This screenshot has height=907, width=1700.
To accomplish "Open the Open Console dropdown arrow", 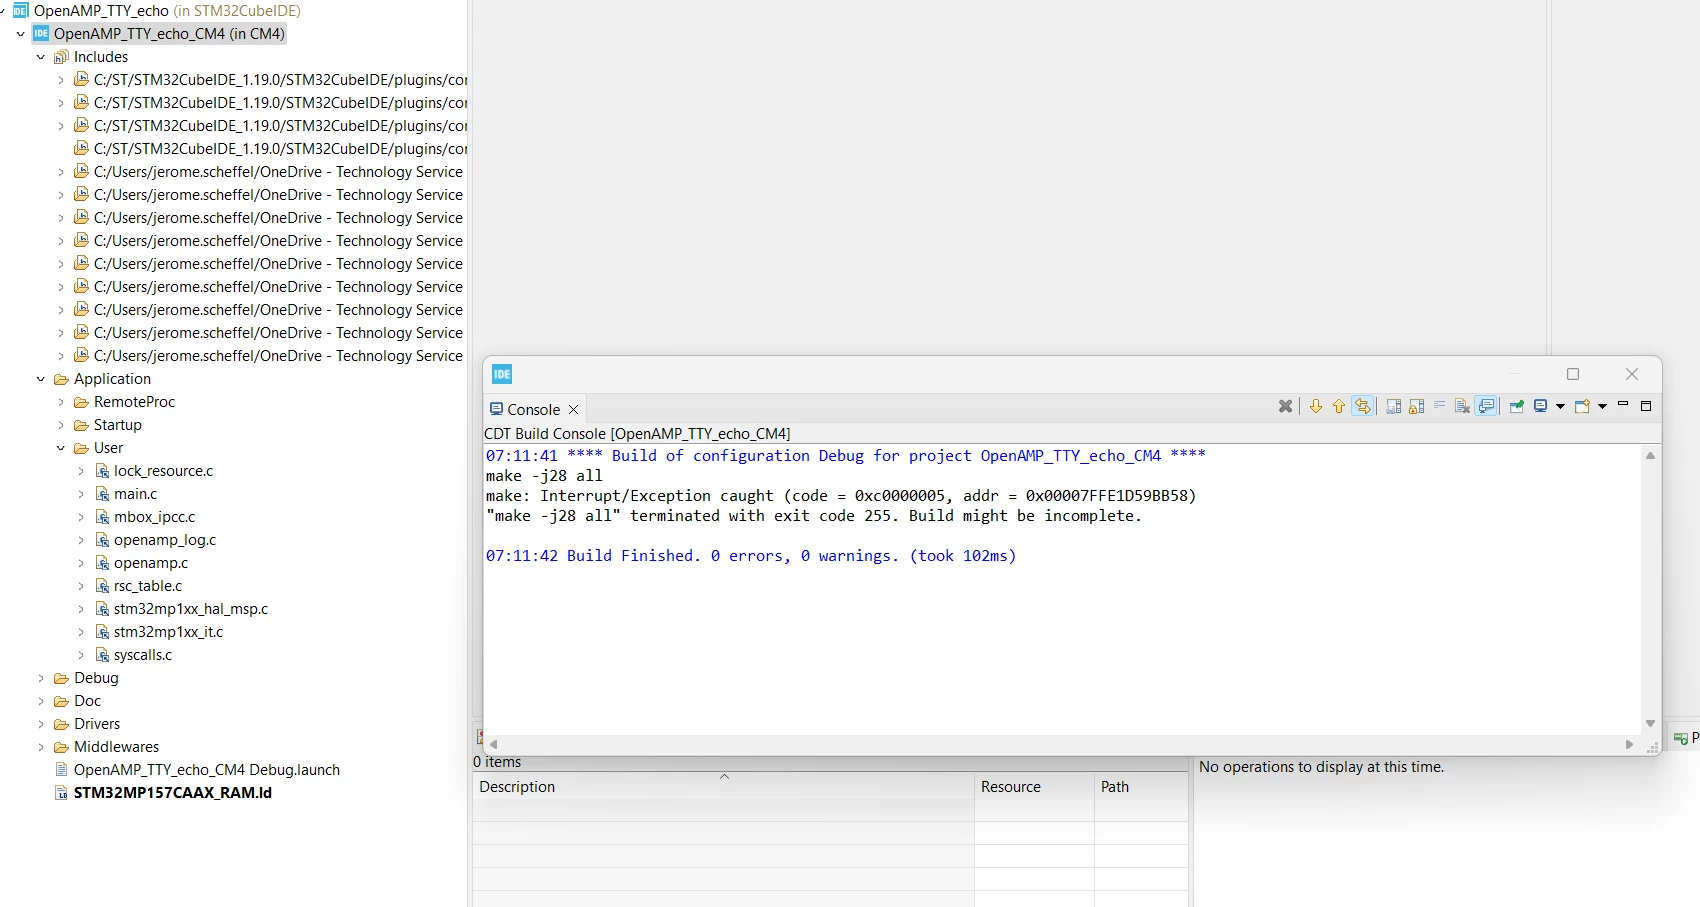I will point(1602,406).
